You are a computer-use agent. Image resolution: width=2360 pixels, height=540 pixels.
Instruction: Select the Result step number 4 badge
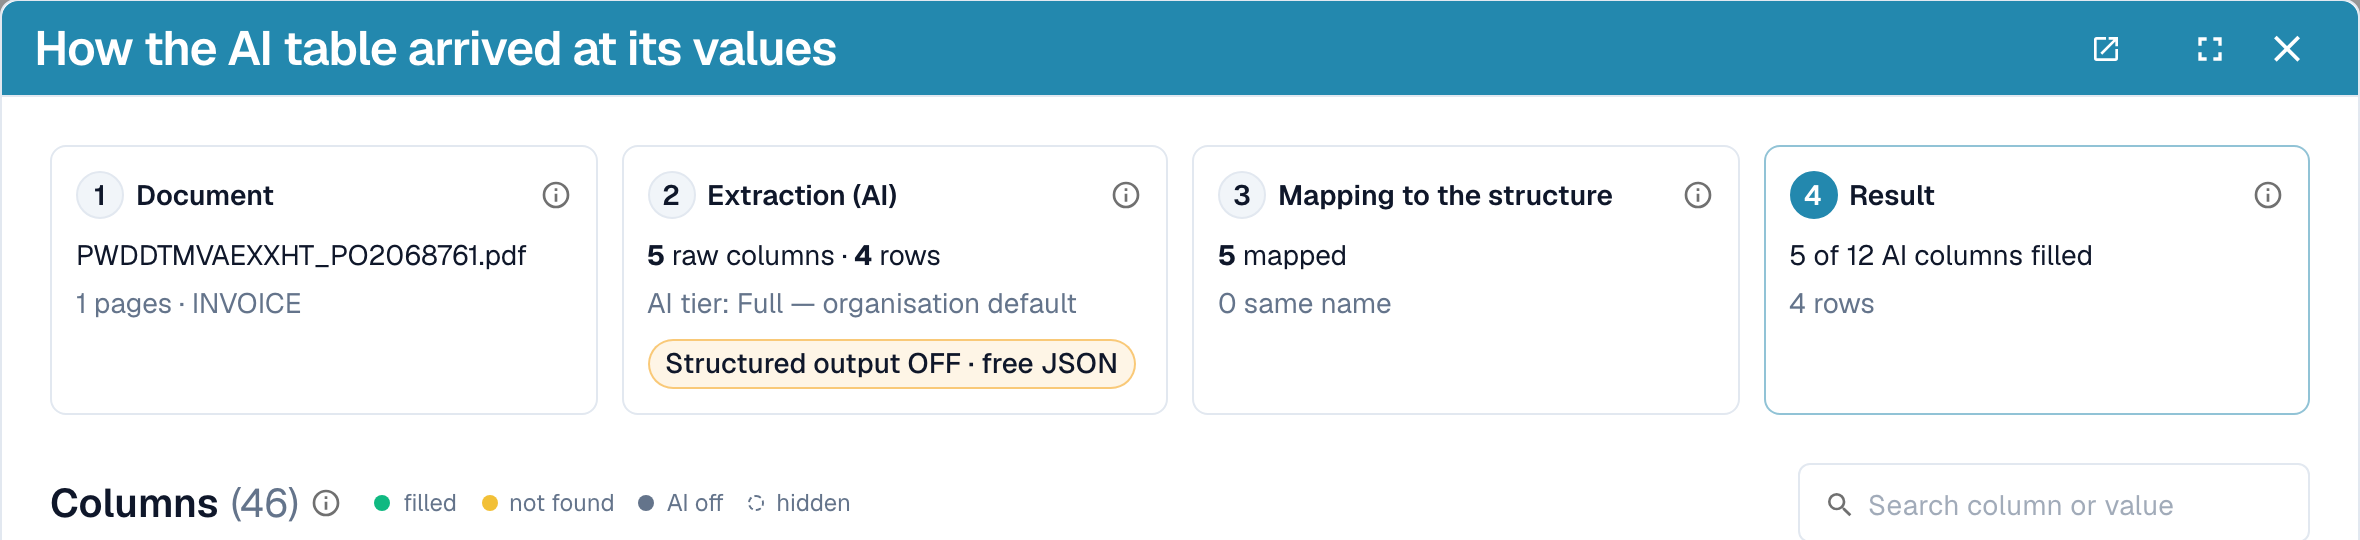(1813, 195)
